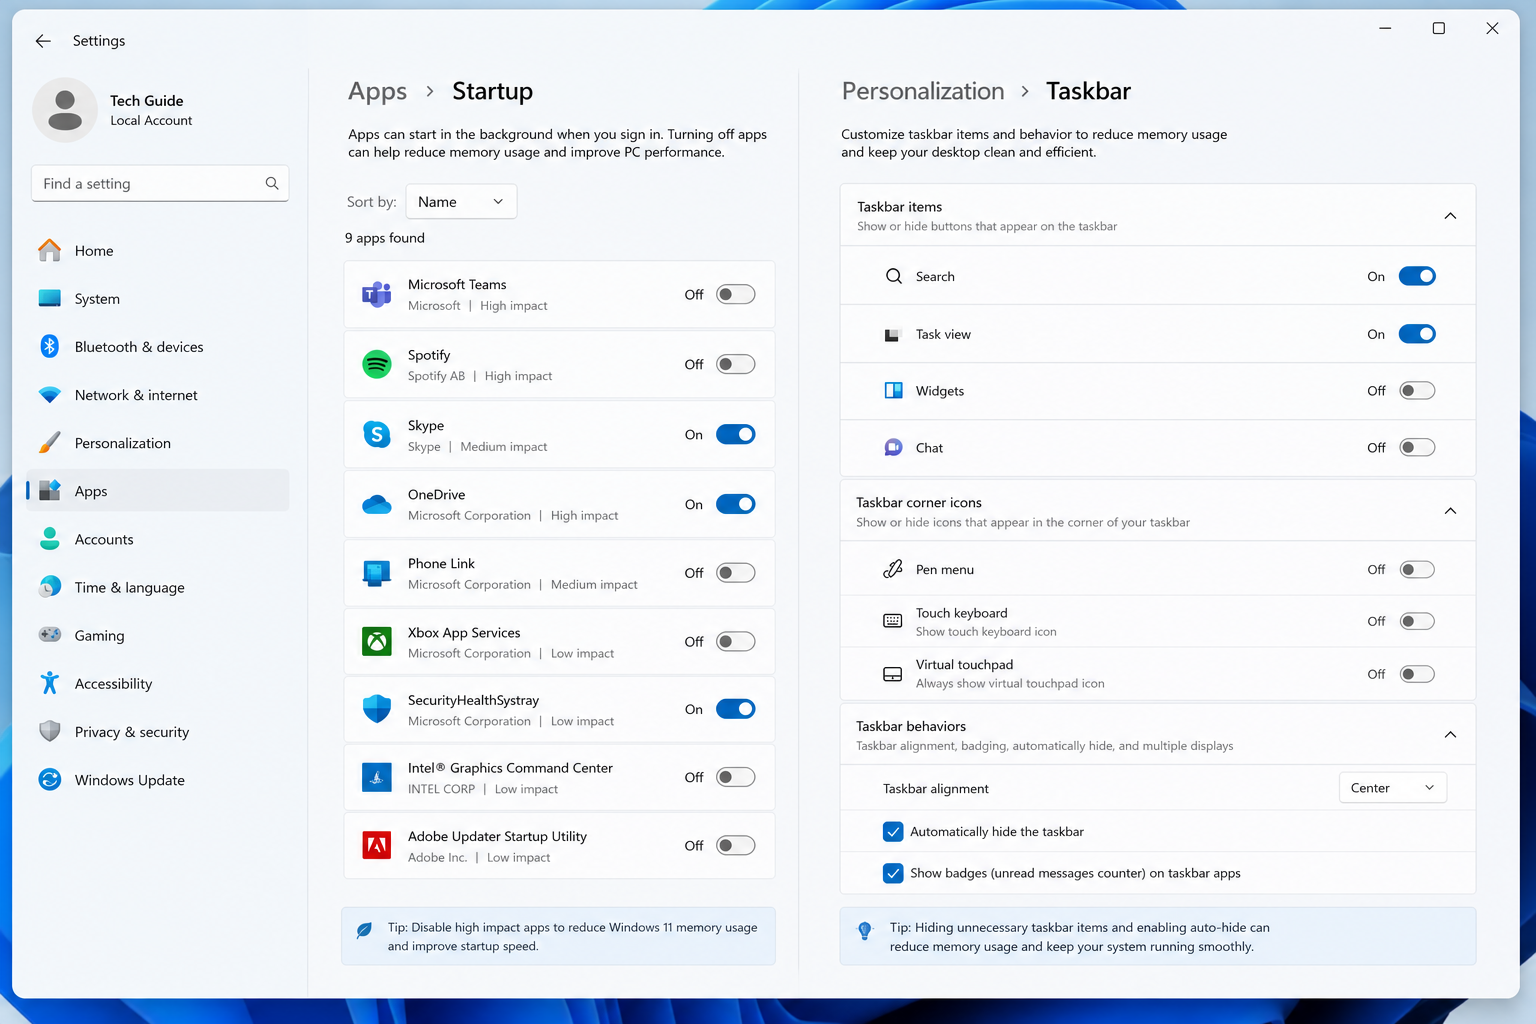Click the Phone Link app icon
This screenshot has width=1536, height=1024.
point(377,573)
